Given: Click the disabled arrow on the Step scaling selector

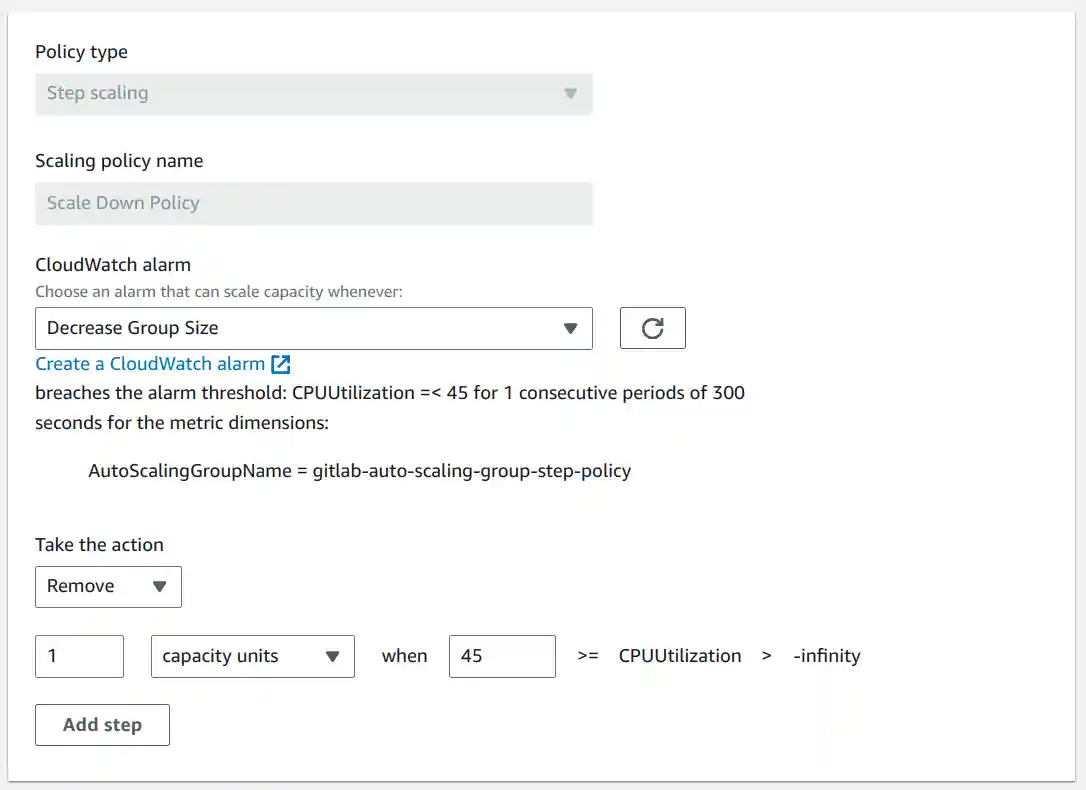Looking at the screenshot, I should [570, 93].
